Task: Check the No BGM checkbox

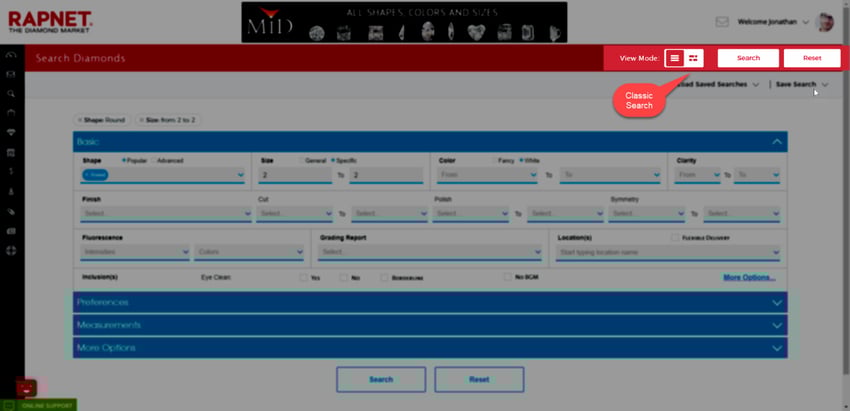Action: (508, 277)
